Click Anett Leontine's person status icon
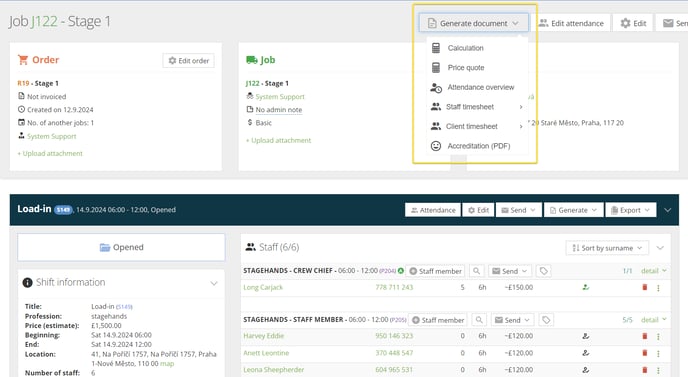This screenshot has height=377, width=688. tap(585, 353)
